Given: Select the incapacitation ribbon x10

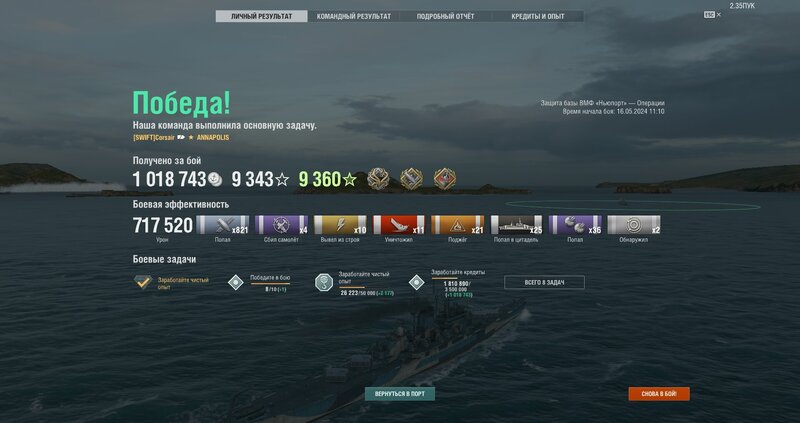Looking at the screenshot, I should pos(340,225).
